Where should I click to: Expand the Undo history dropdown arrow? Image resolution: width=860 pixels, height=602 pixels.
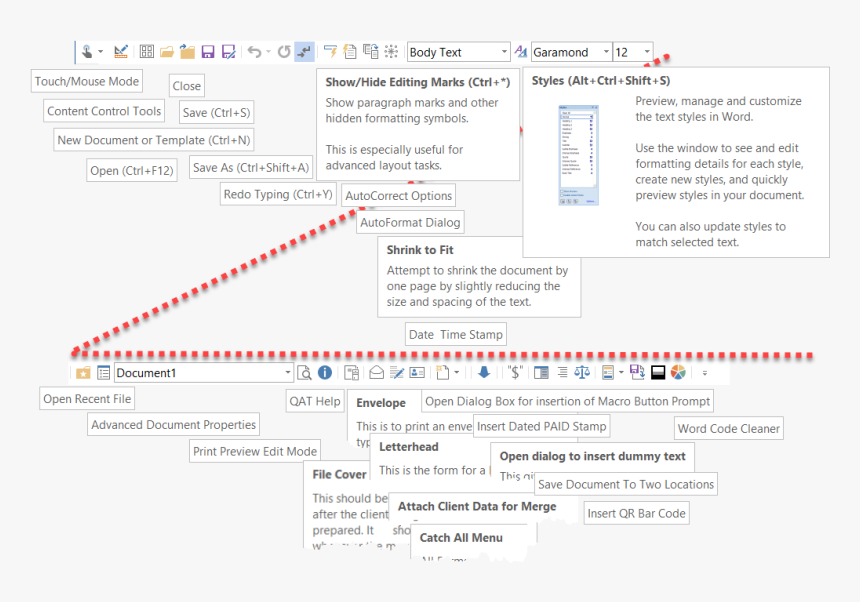268,52
